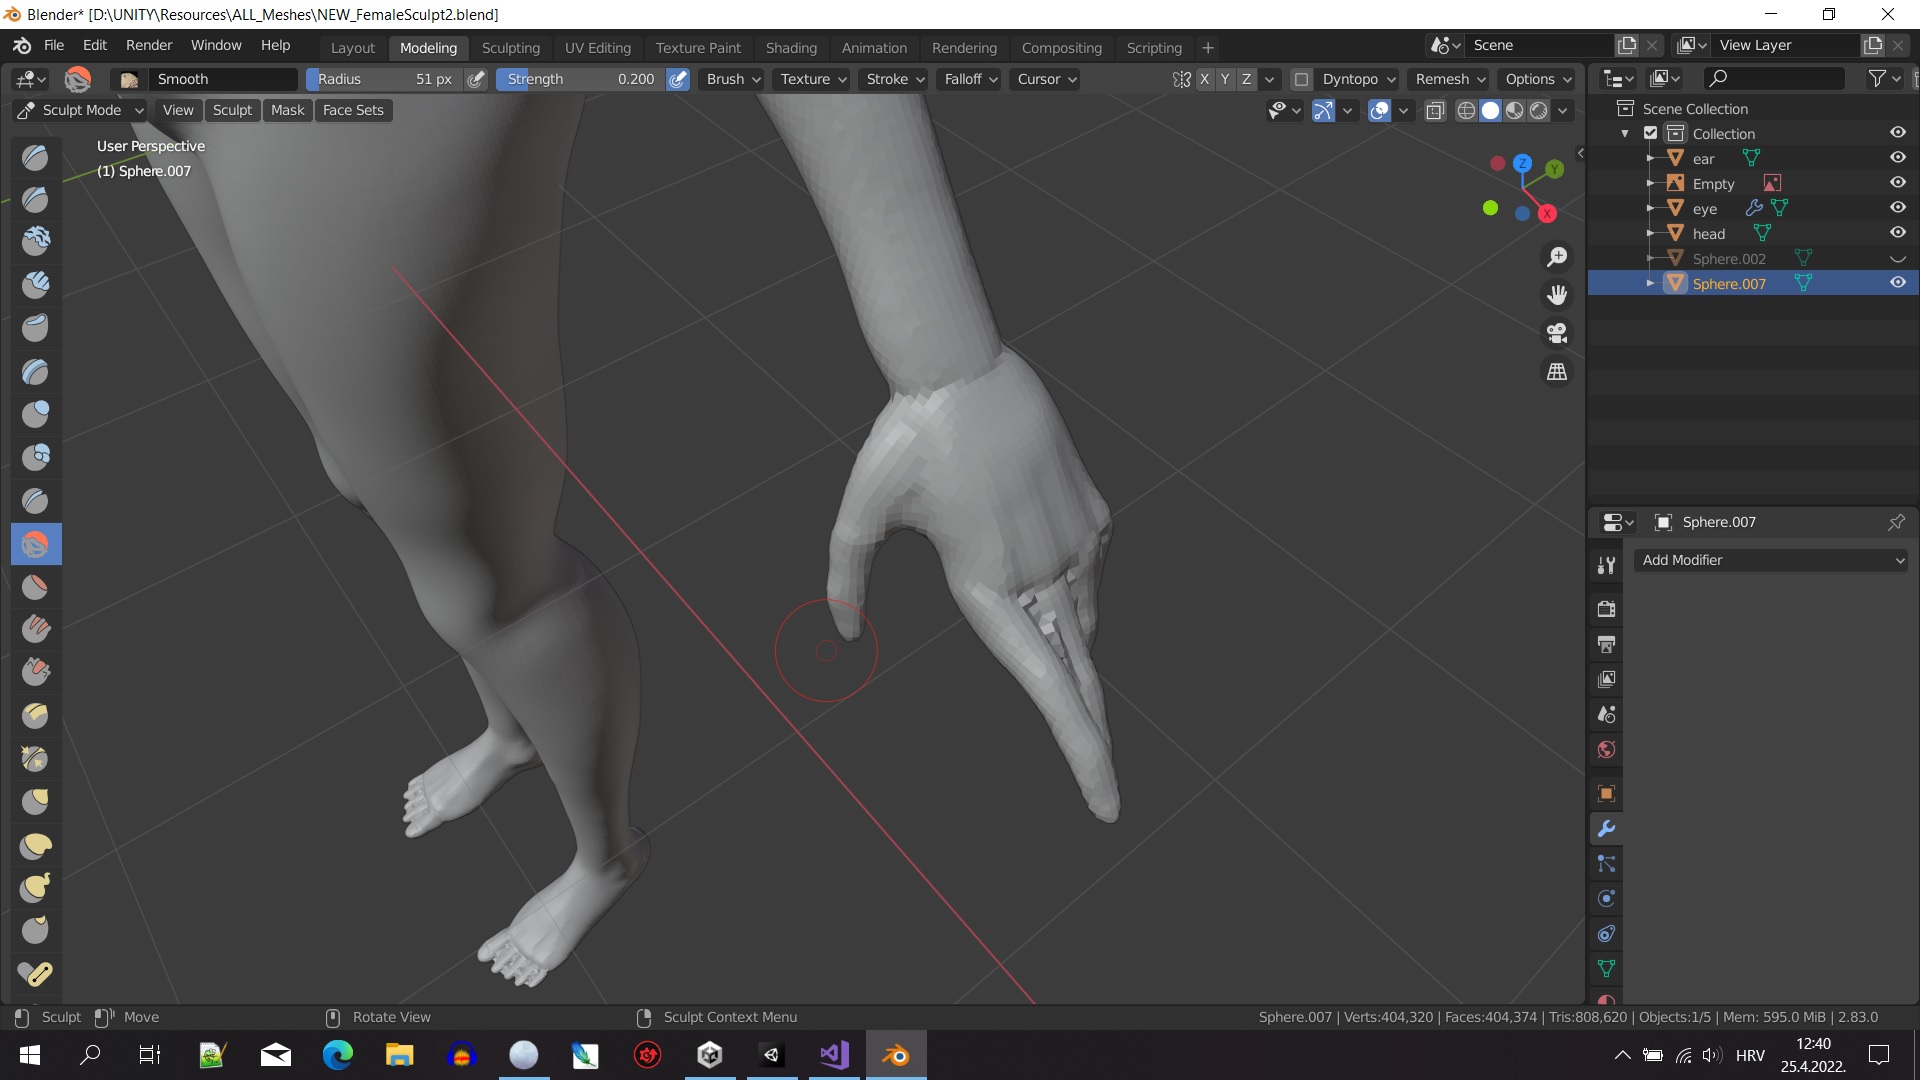The width and height of the screenshot is (1920, 1080).
Task: Enable Dyntopo sculpting
Action: coord(1300,79)
